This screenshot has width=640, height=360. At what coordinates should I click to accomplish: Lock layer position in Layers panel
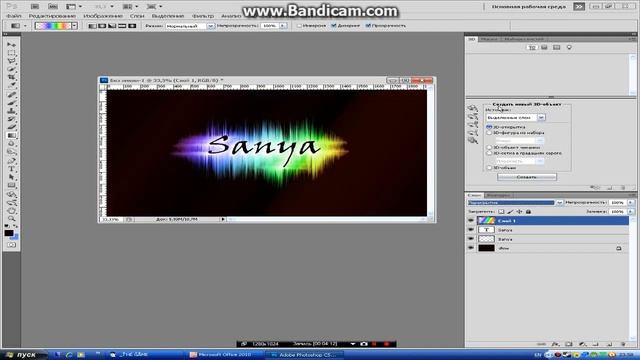pos(519,211)
